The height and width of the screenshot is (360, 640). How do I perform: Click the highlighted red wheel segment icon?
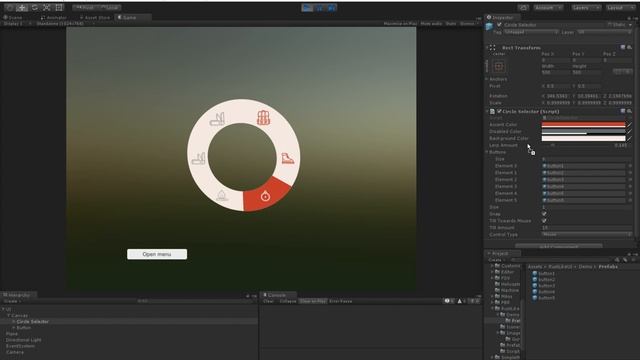[x=265, y=196]
